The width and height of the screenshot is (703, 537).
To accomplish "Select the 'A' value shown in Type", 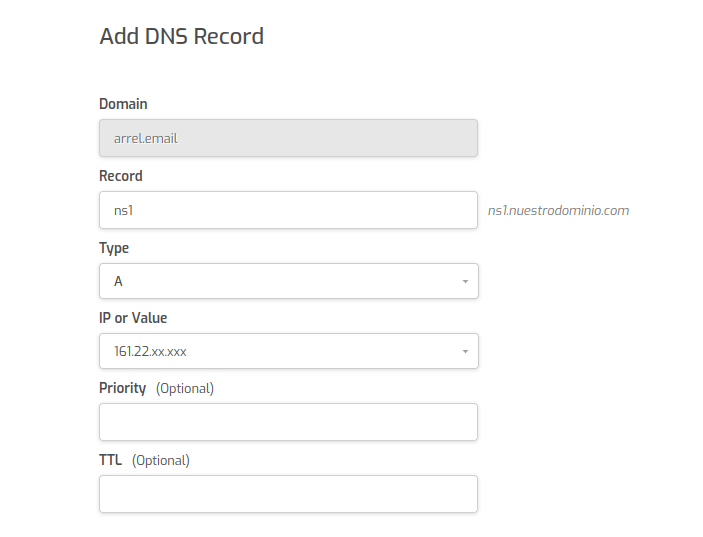I will point(118,282).
